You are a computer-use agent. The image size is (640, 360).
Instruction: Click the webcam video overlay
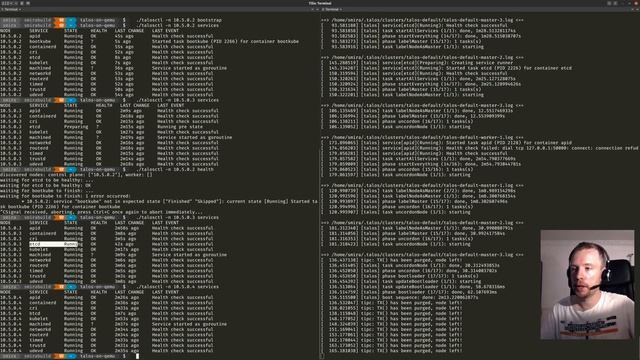(x=587, y=284)
